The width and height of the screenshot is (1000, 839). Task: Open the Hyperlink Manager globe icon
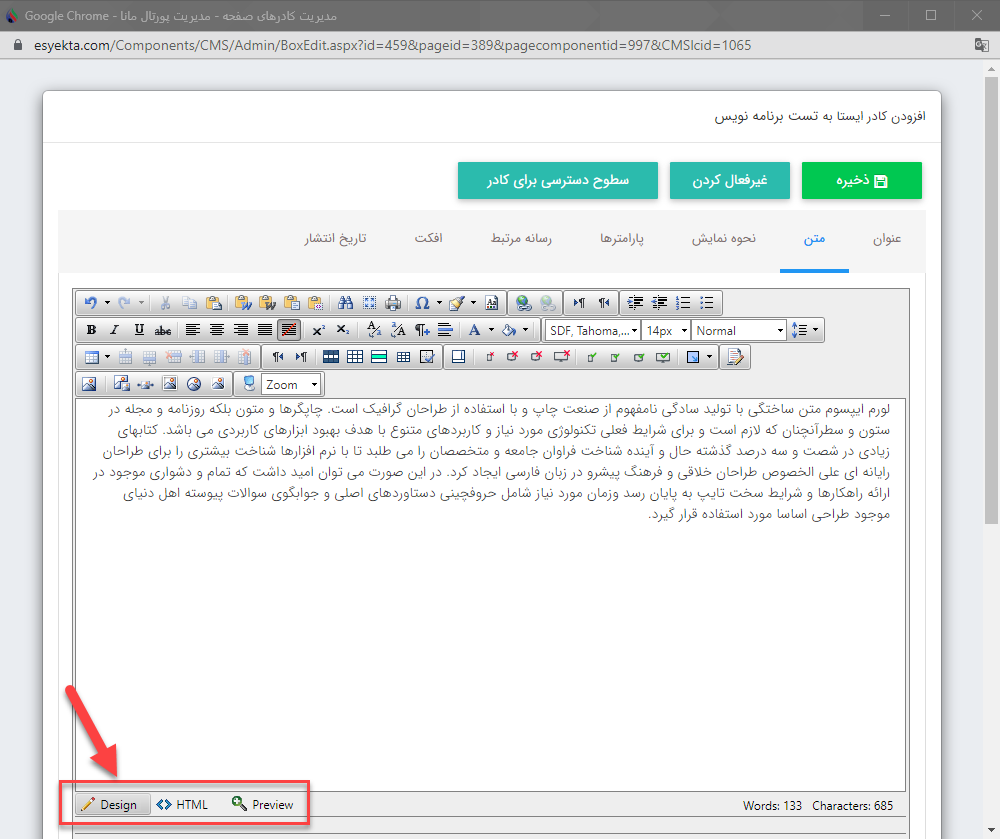click(523, 303)
